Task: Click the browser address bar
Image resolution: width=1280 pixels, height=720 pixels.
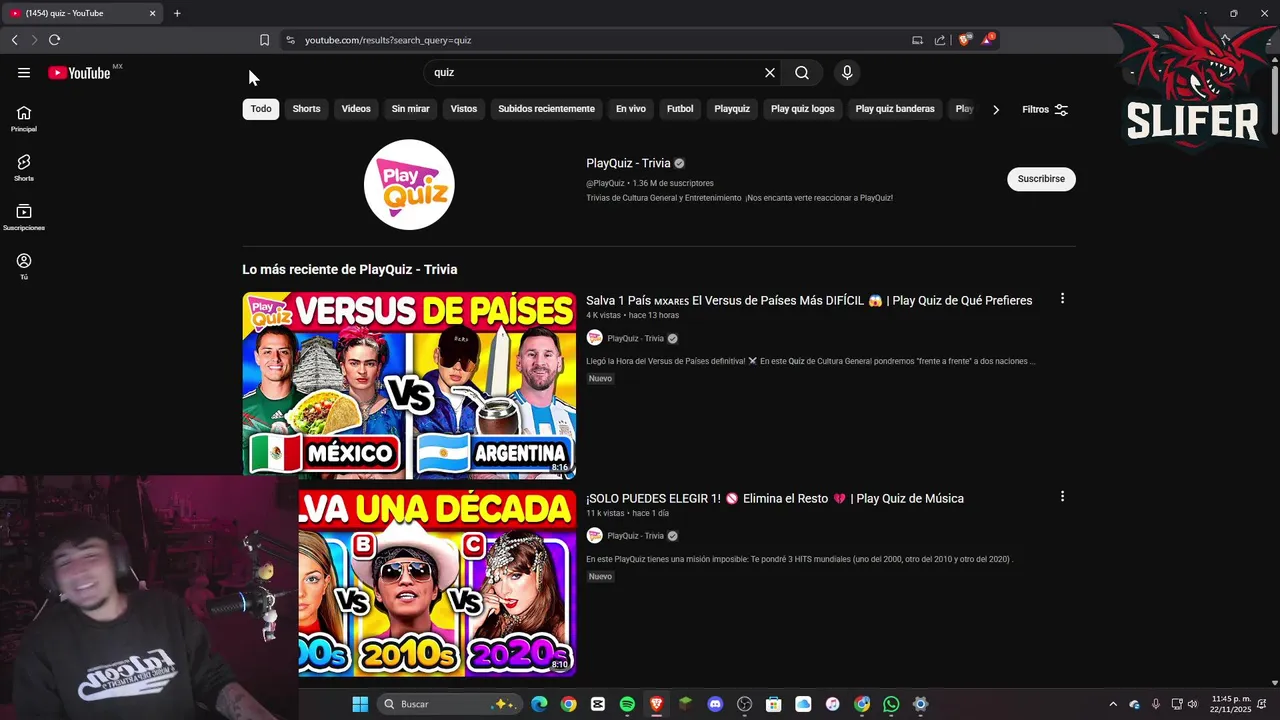Action: click(x=600, y=40)
